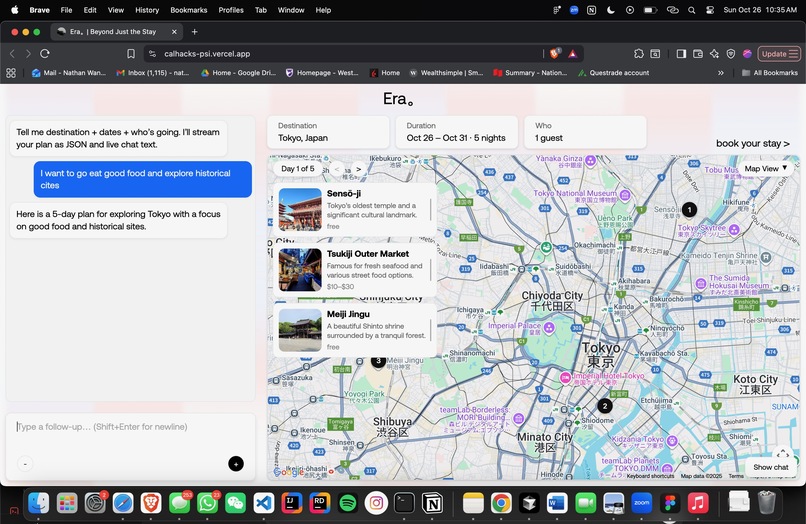
Task: Bookmark this page icon
Action: [x=131, y=53]
